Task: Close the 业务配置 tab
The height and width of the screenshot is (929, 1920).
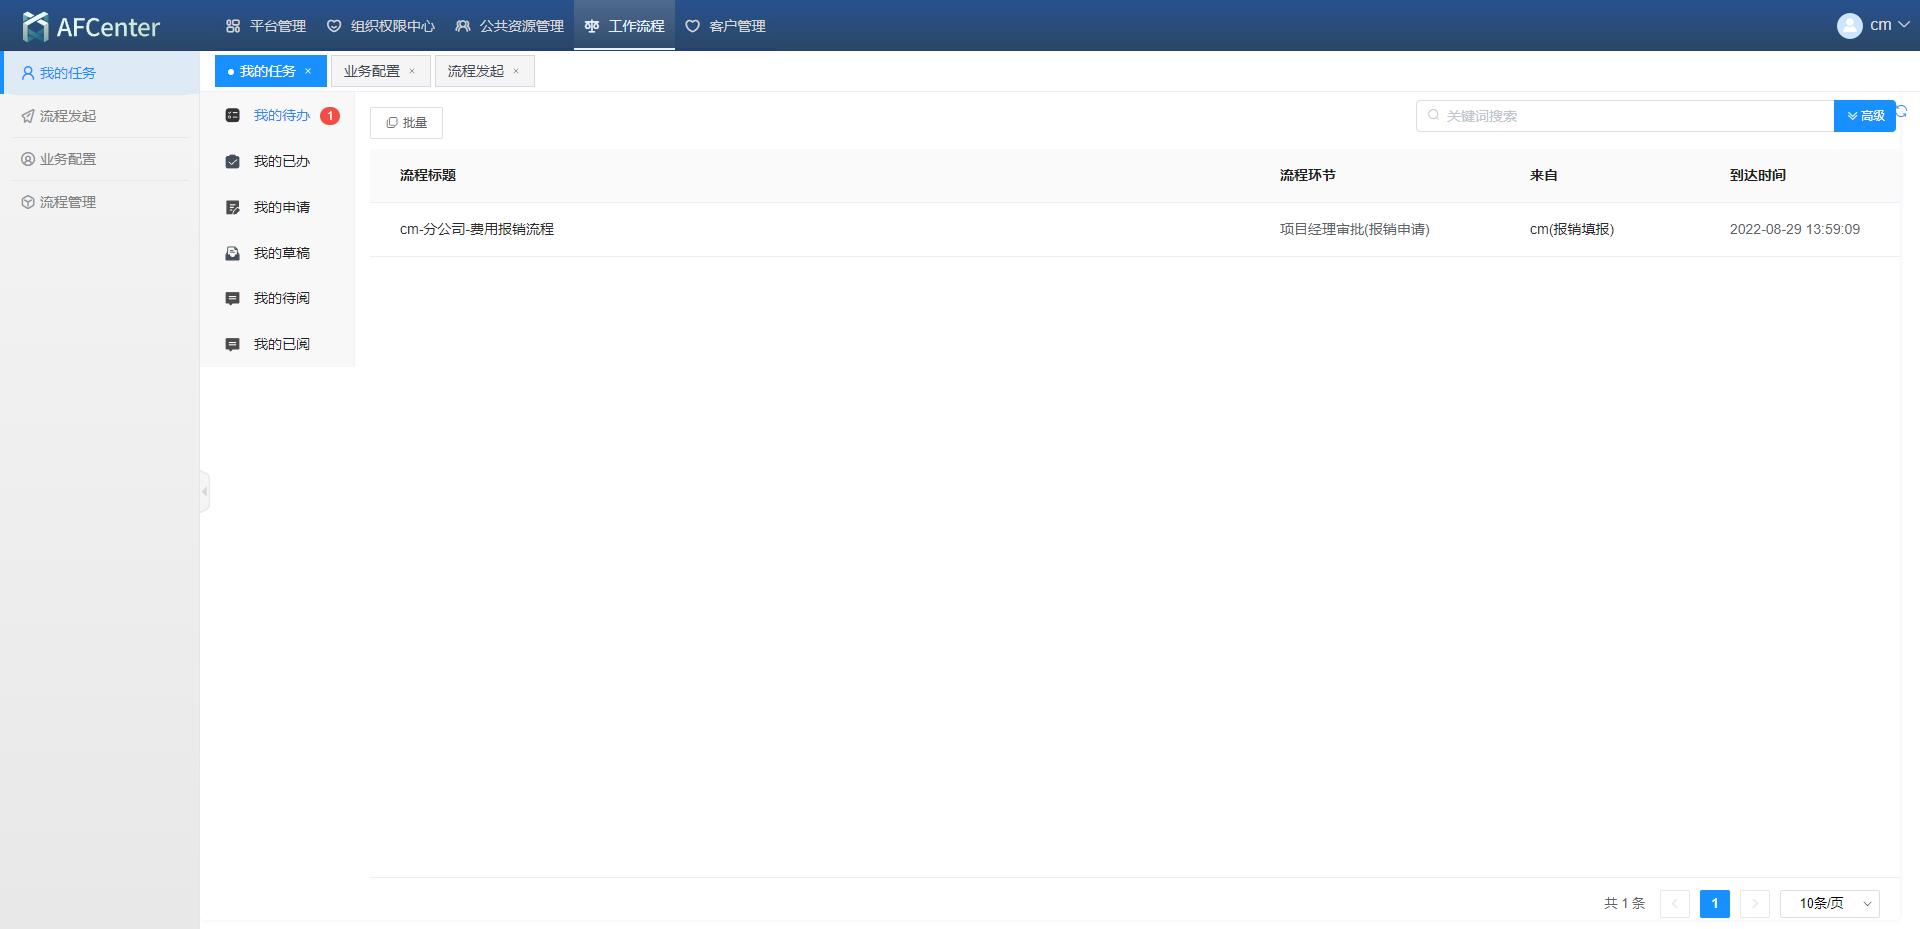Action: (412, 71)
